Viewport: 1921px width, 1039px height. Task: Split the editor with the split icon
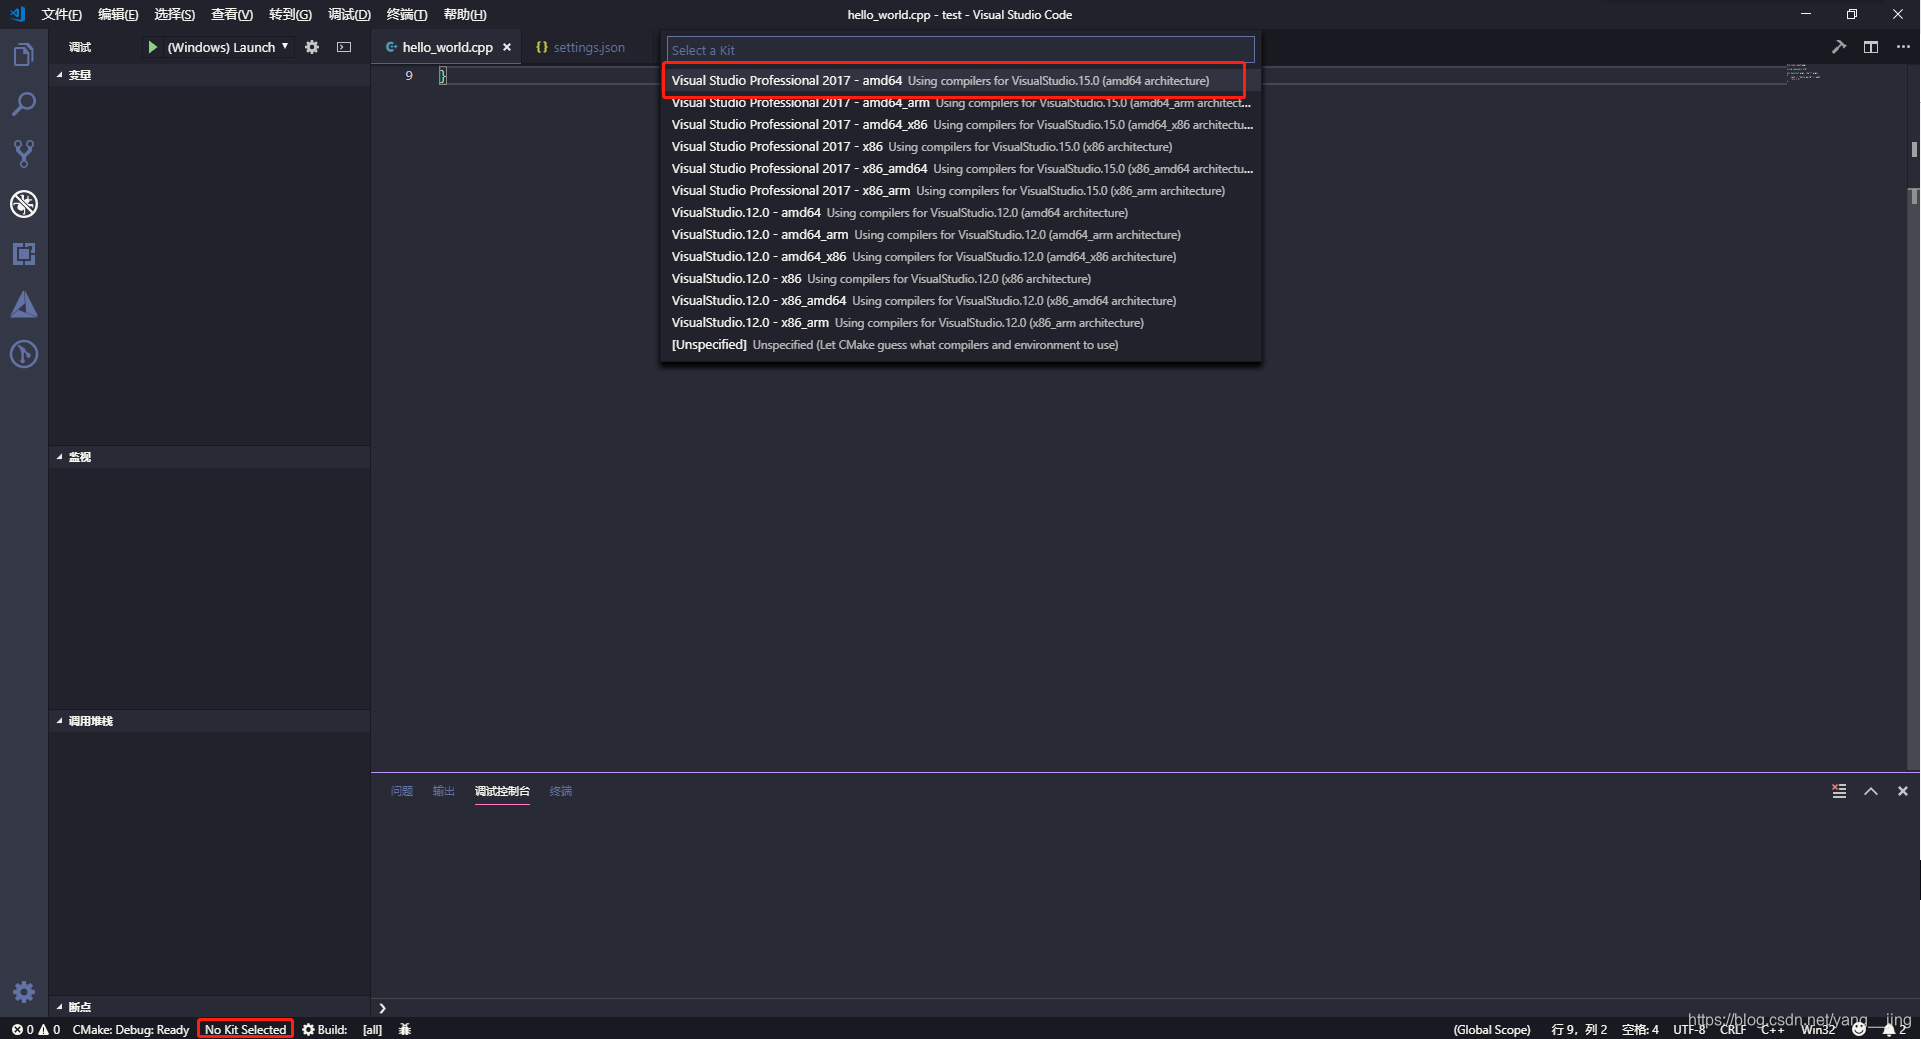(1870, 47)
